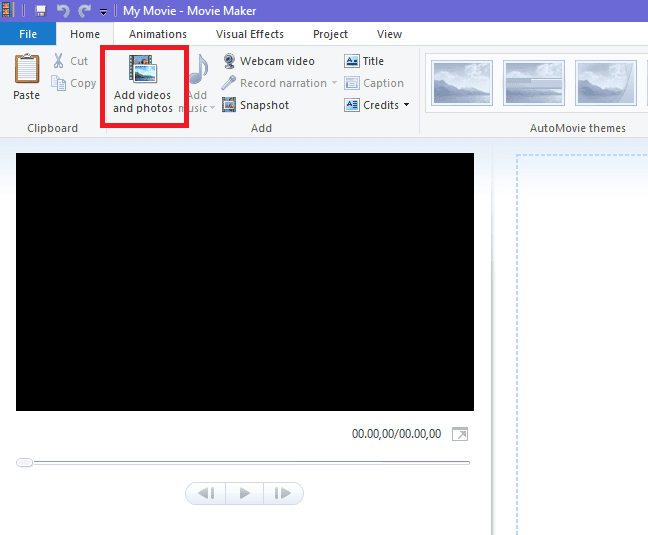Click the preview seek slider handle

[24, 462]
